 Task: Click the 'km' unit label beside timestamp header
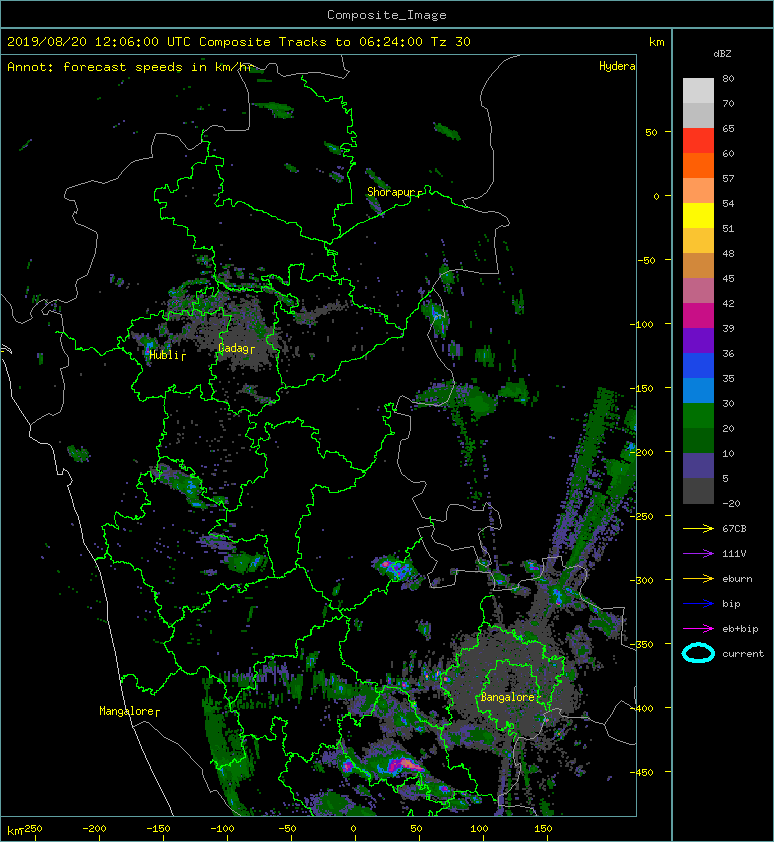(x=656, y=42)
